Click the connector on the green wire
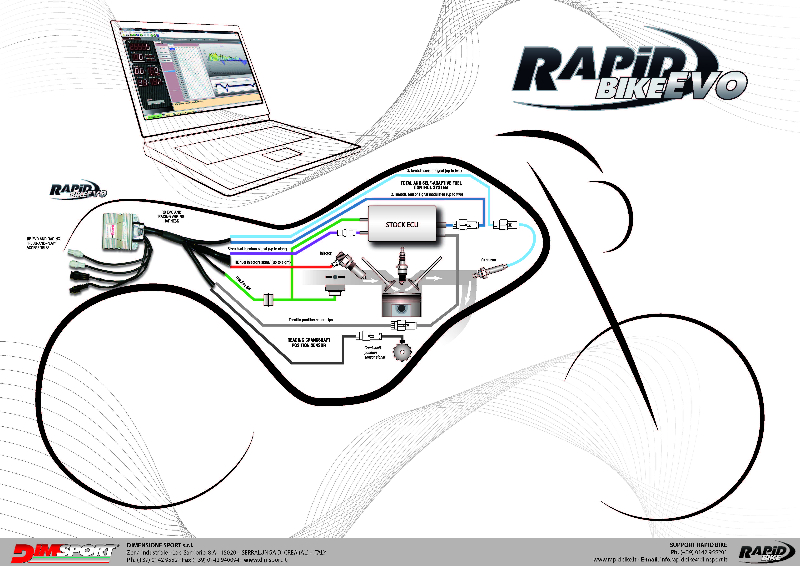800x566 pixels. pyautogui.click(x=271, y=297)
